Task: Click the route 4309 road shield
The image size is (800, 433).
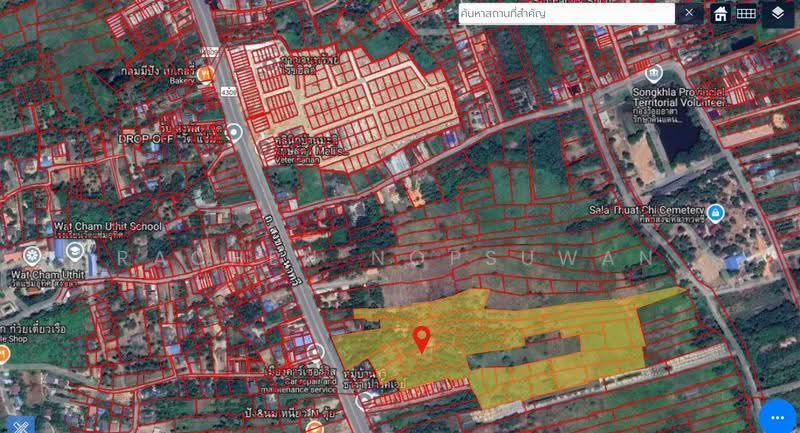Action: [x=228, y=92]
